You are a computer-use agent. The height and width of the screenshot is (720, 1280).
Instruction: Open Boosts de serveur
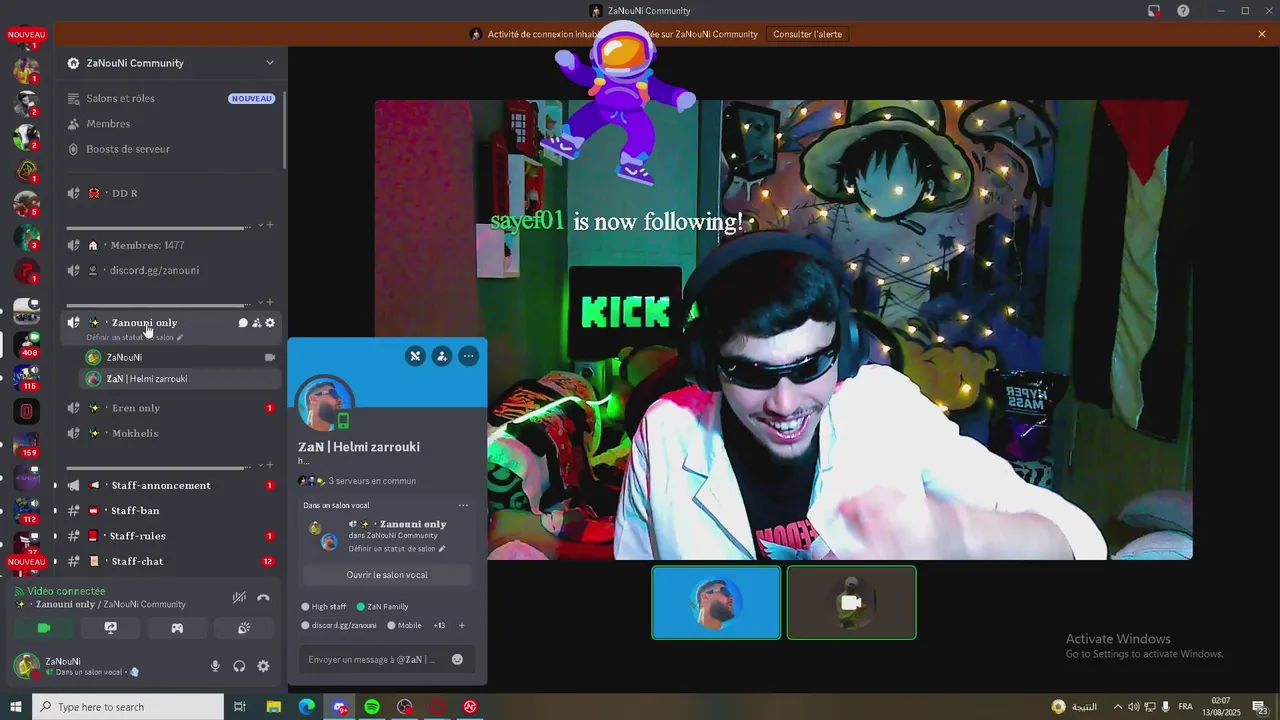pyautogui.click(x=171, y=149)
